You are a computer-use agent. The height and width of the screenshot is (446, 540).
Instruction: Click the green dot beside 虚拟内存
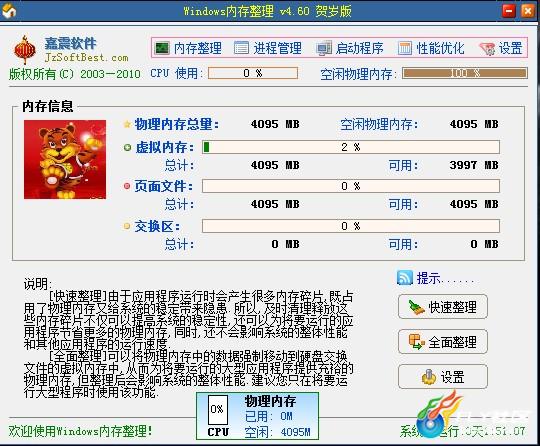(127, 148)
